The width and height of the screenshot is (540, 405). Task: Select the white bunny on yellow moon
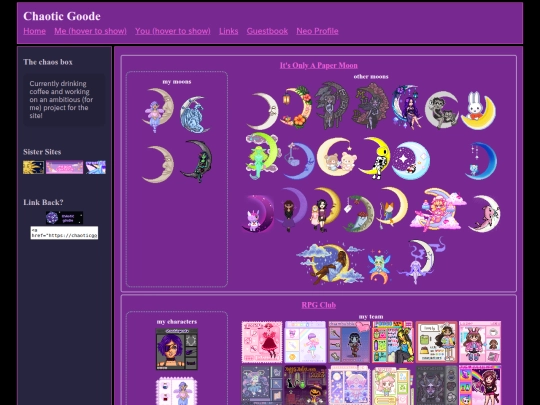pos(478,110)
